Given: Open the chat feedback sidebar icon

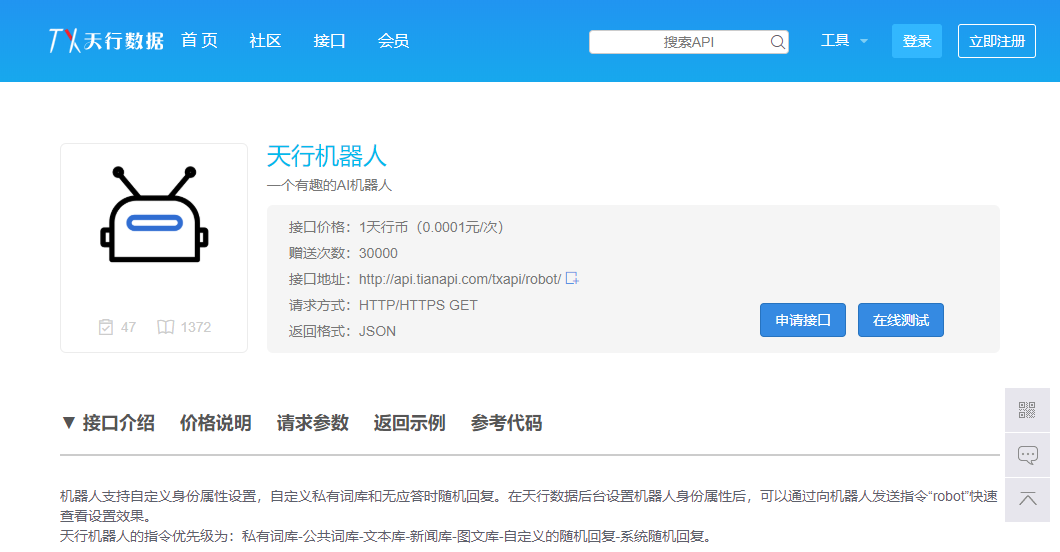Looking at the screenshot, I should coord(1027,455).
